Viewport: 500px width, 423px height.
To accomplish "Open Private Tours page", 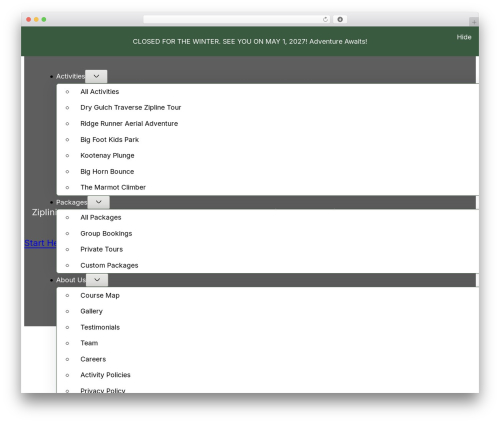I will [102, 249].
